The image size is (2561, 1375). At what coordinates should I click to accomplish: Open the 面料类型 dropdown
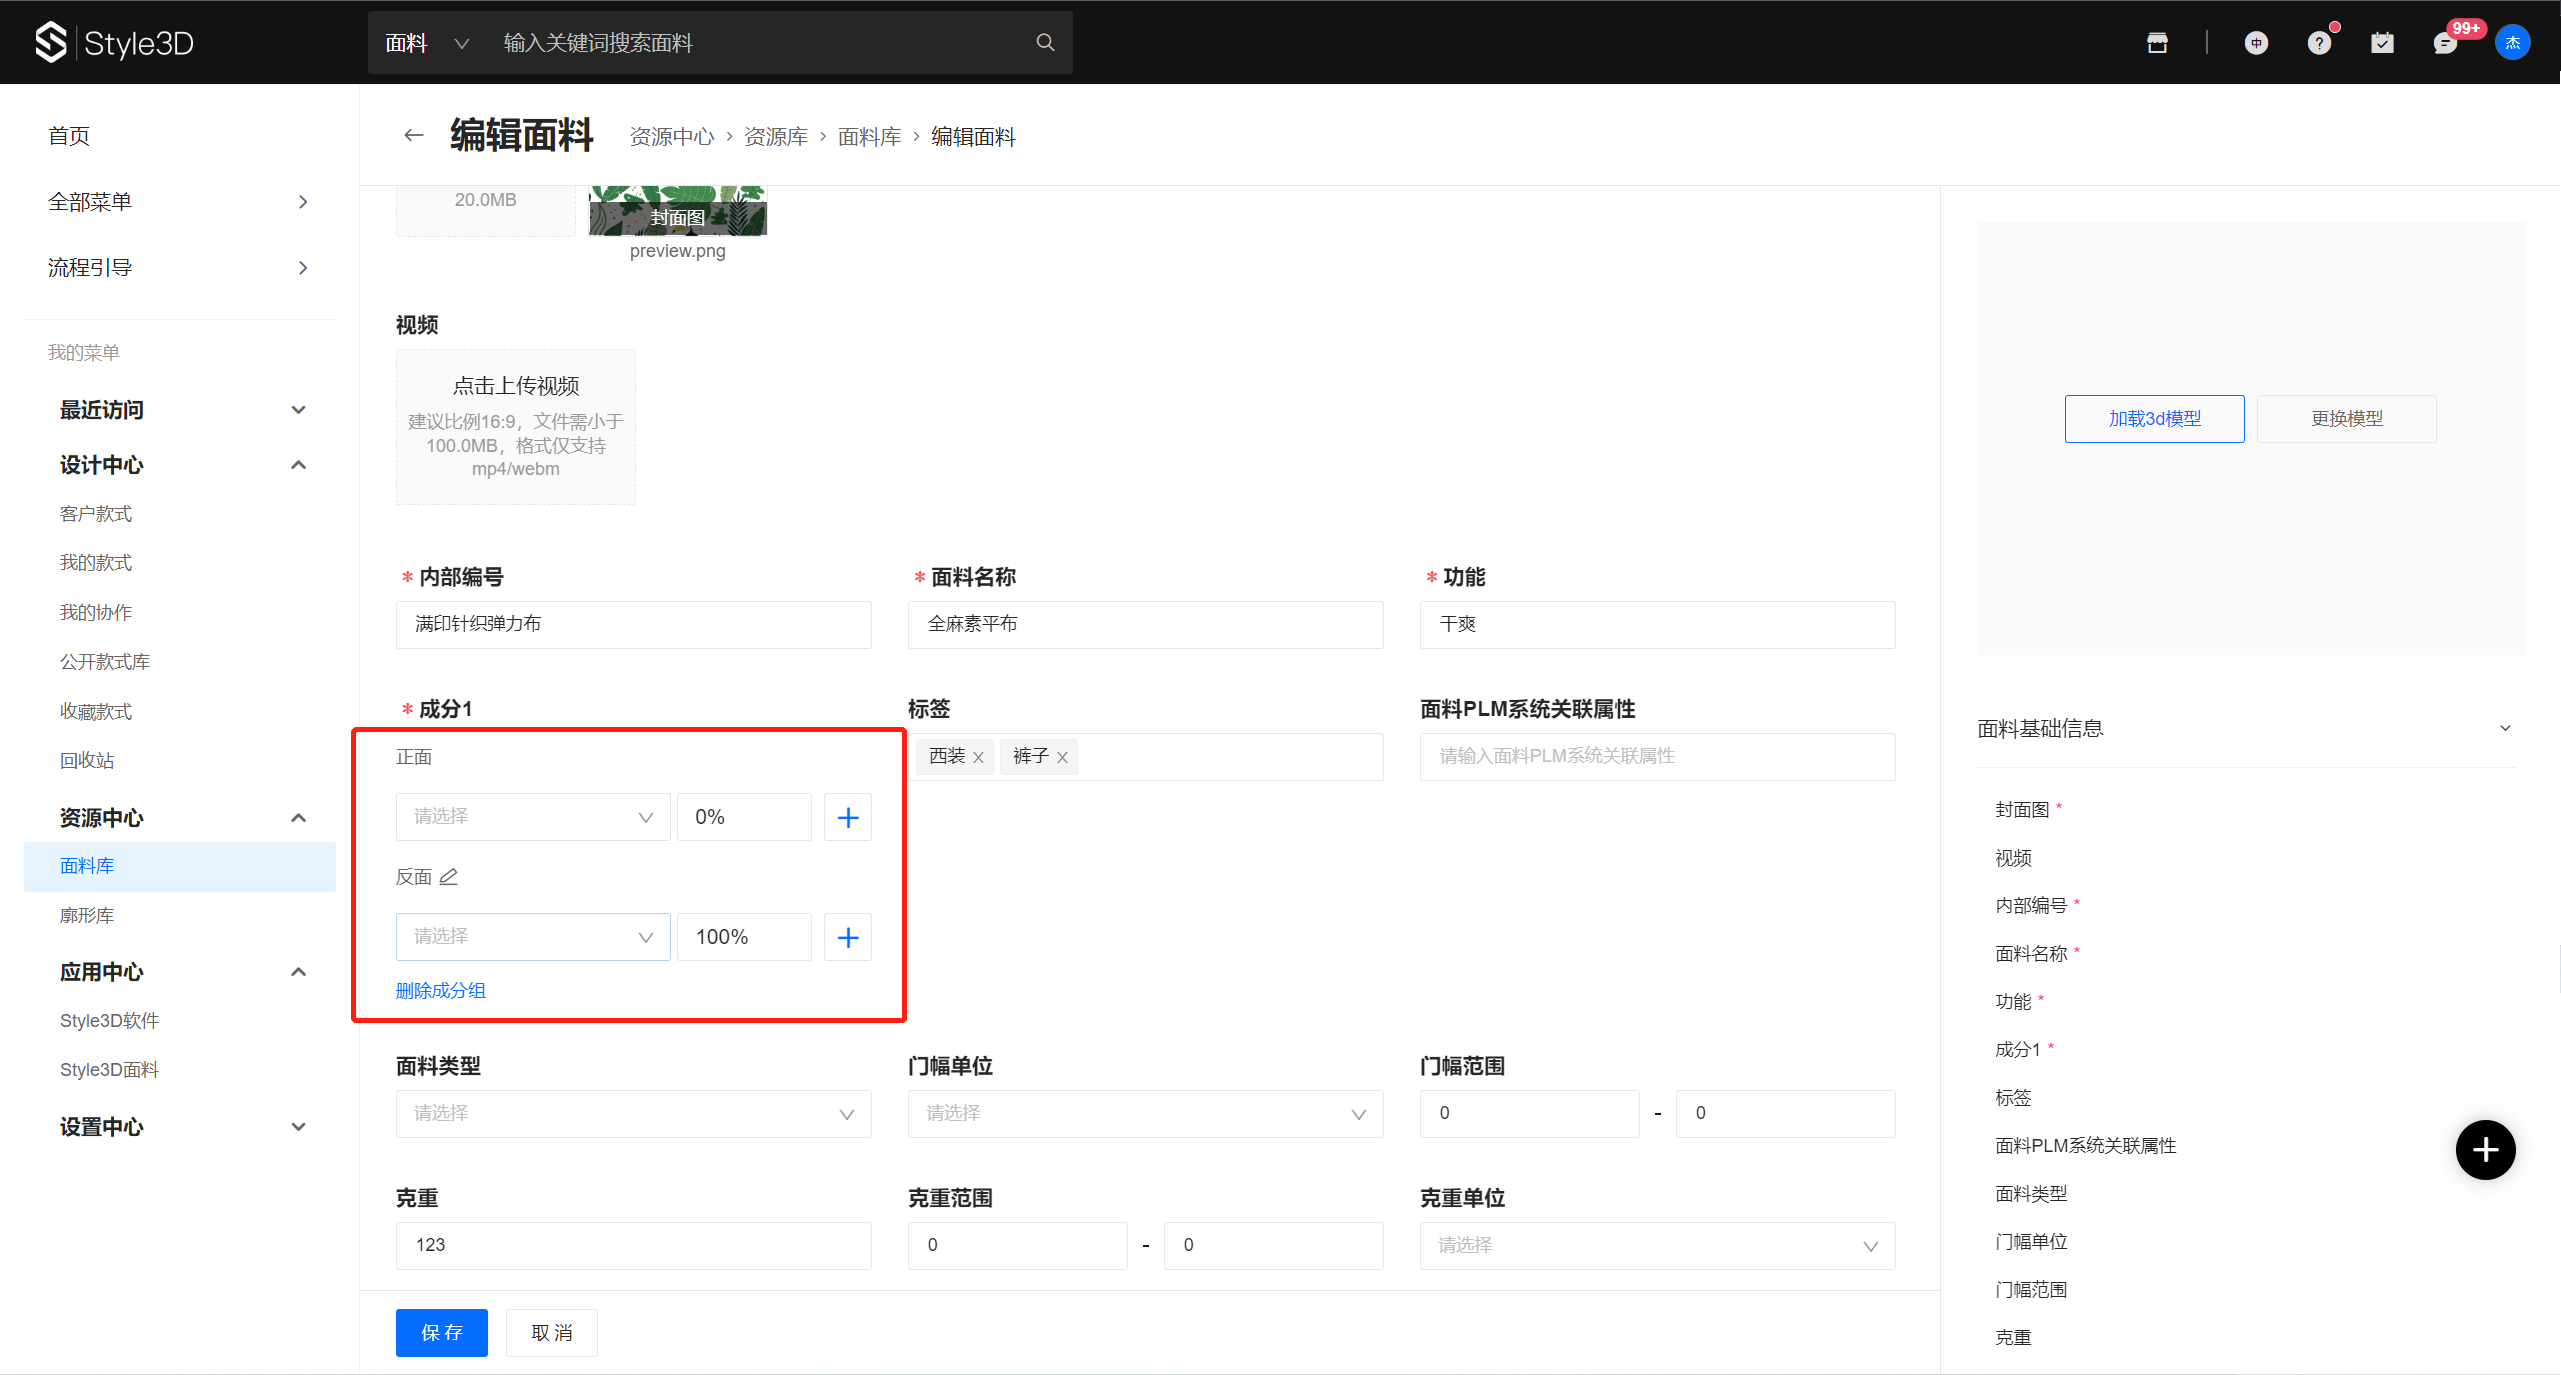(x=633, y=1114)
